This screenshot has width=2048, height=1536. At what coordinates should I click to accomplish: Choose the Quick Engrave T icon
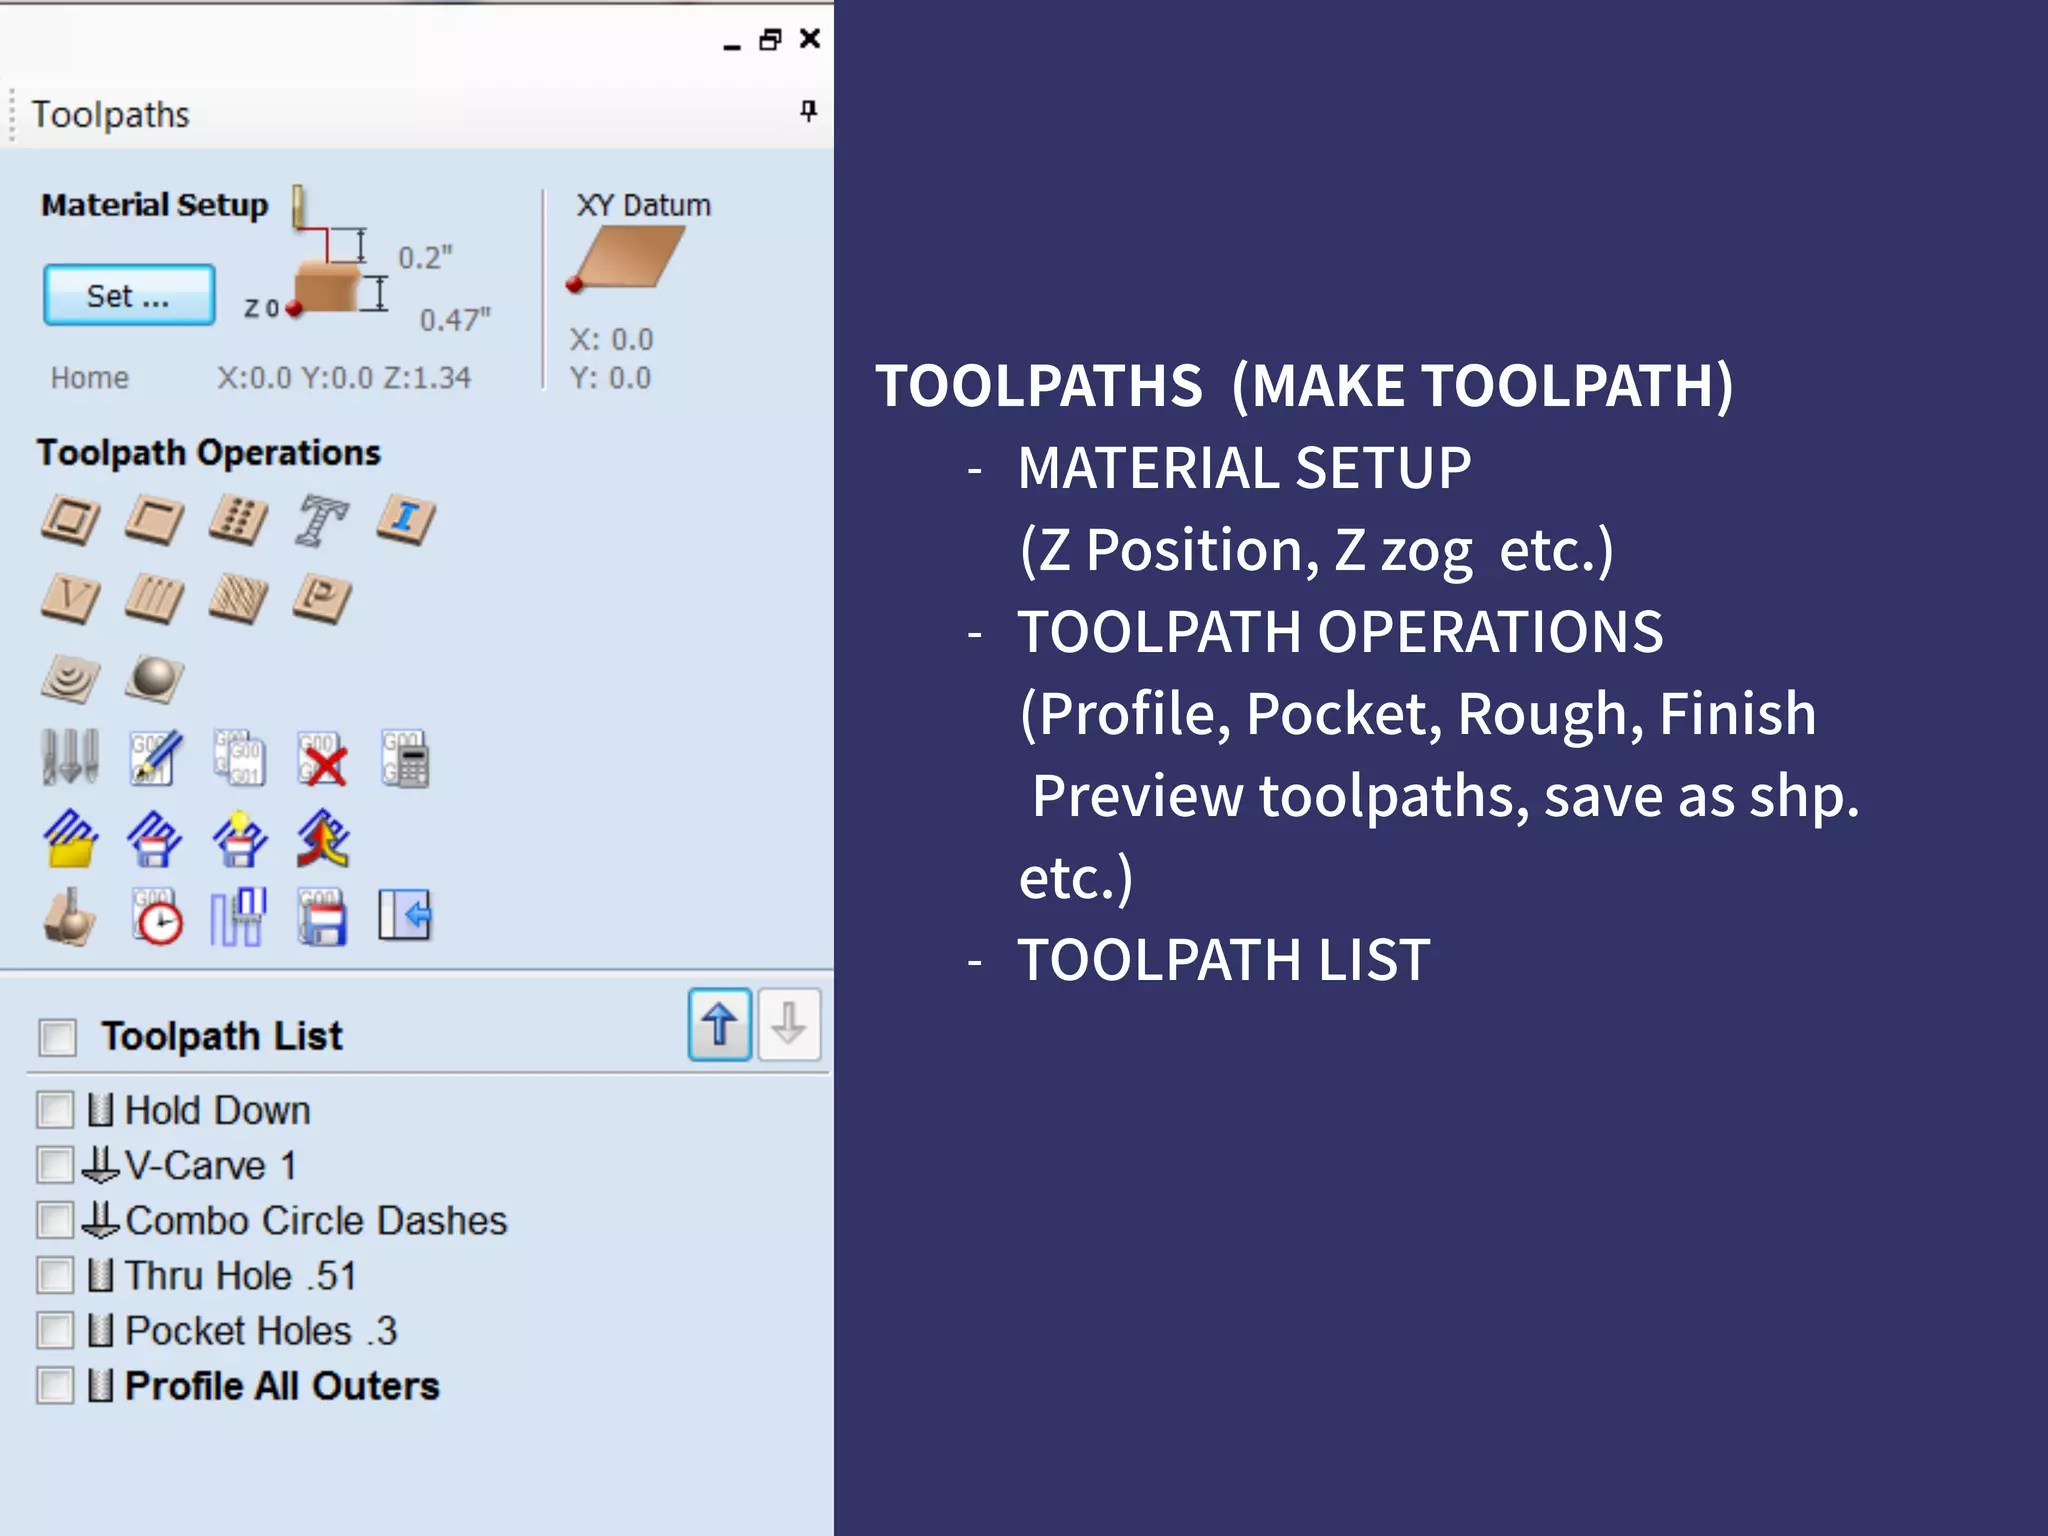pyautogui.click(x=322, y=520)
